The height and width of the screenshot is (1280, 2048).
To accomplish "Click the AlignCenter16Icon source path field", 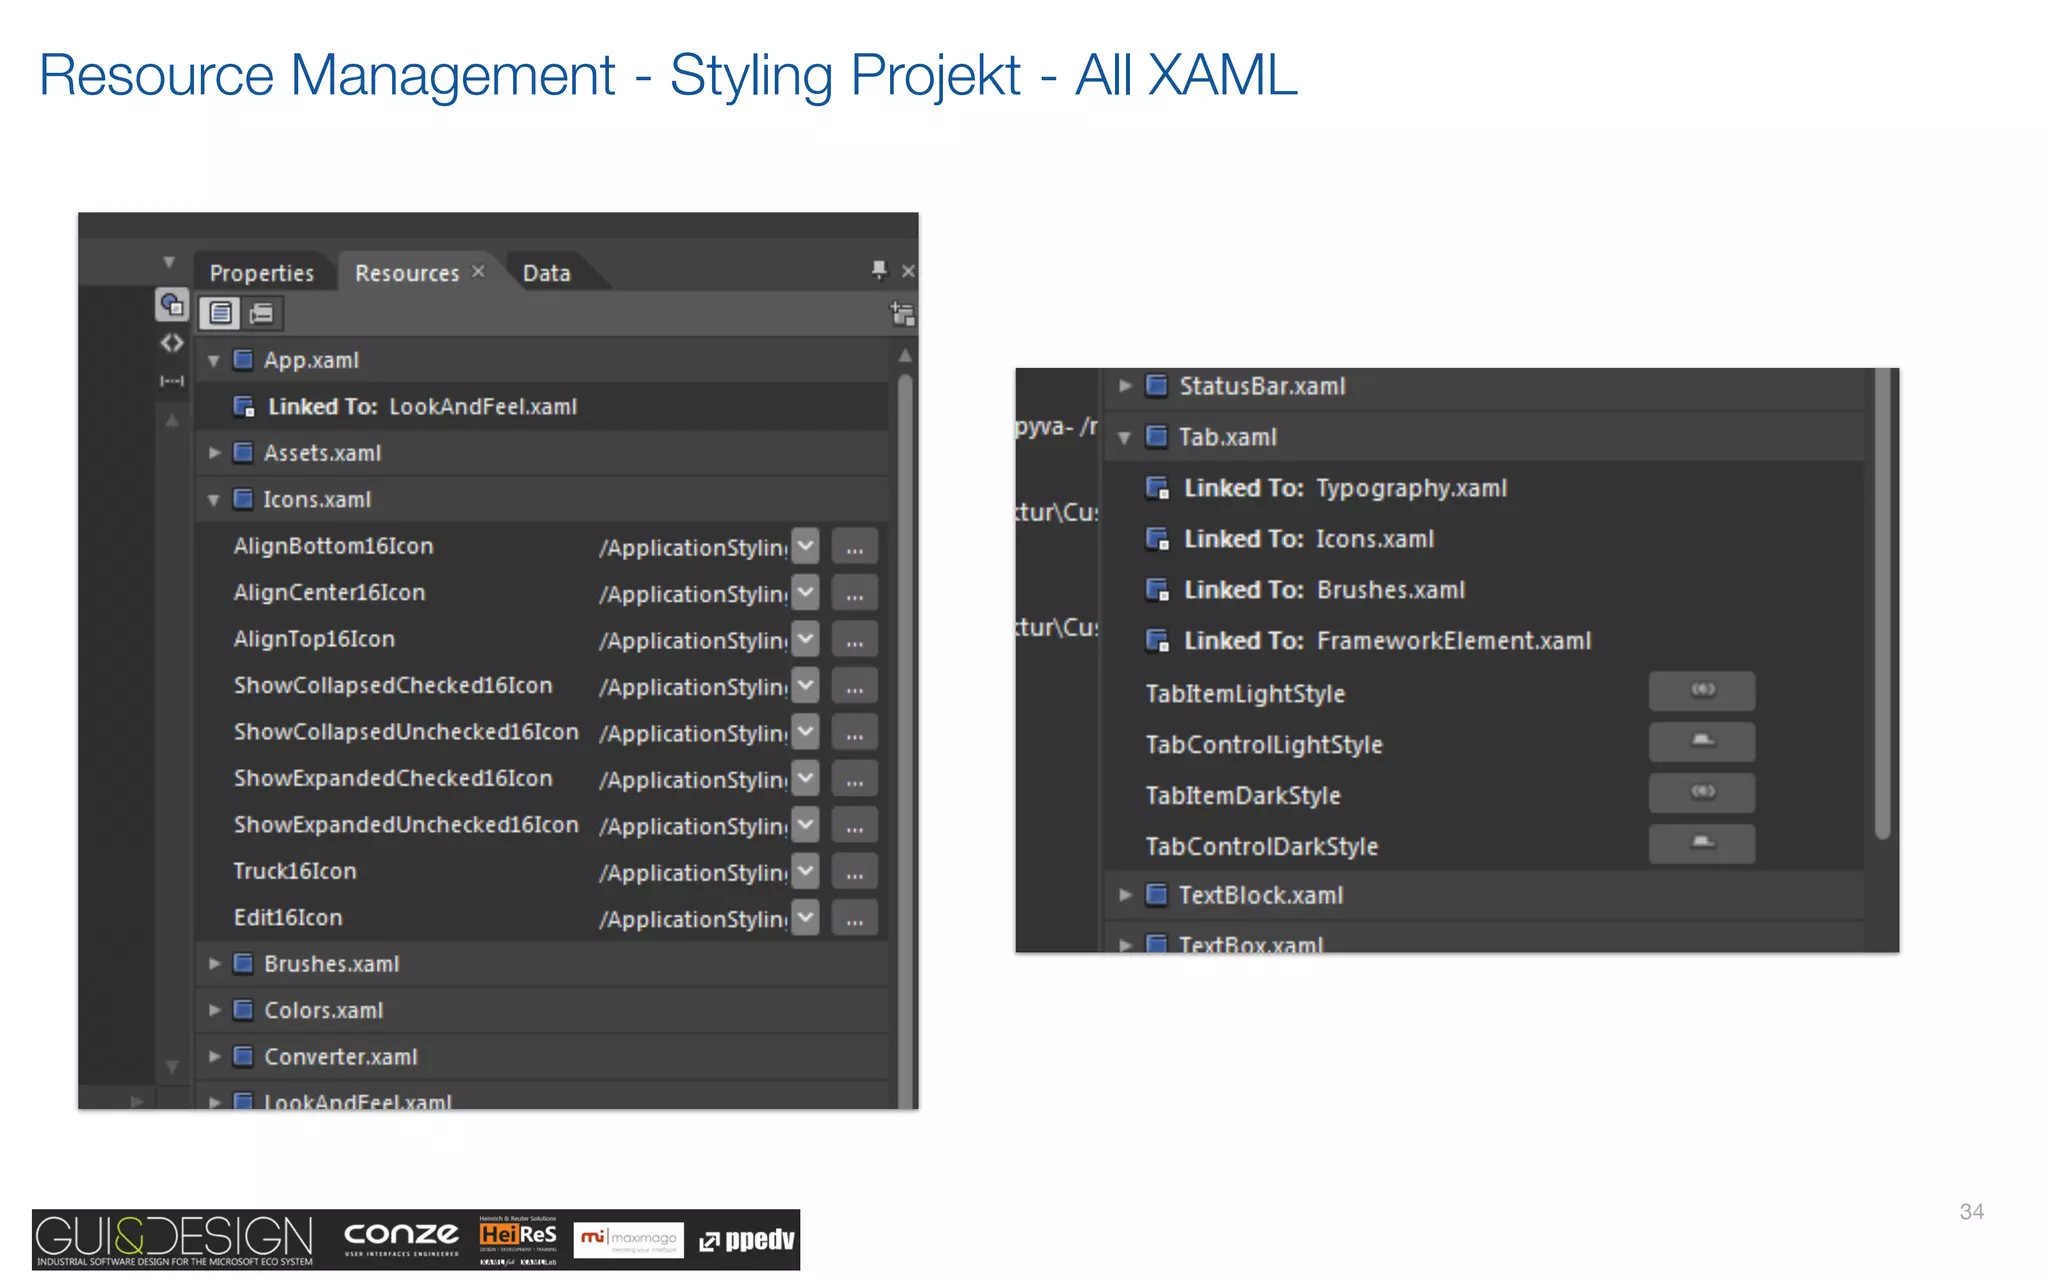I will 693,594.
